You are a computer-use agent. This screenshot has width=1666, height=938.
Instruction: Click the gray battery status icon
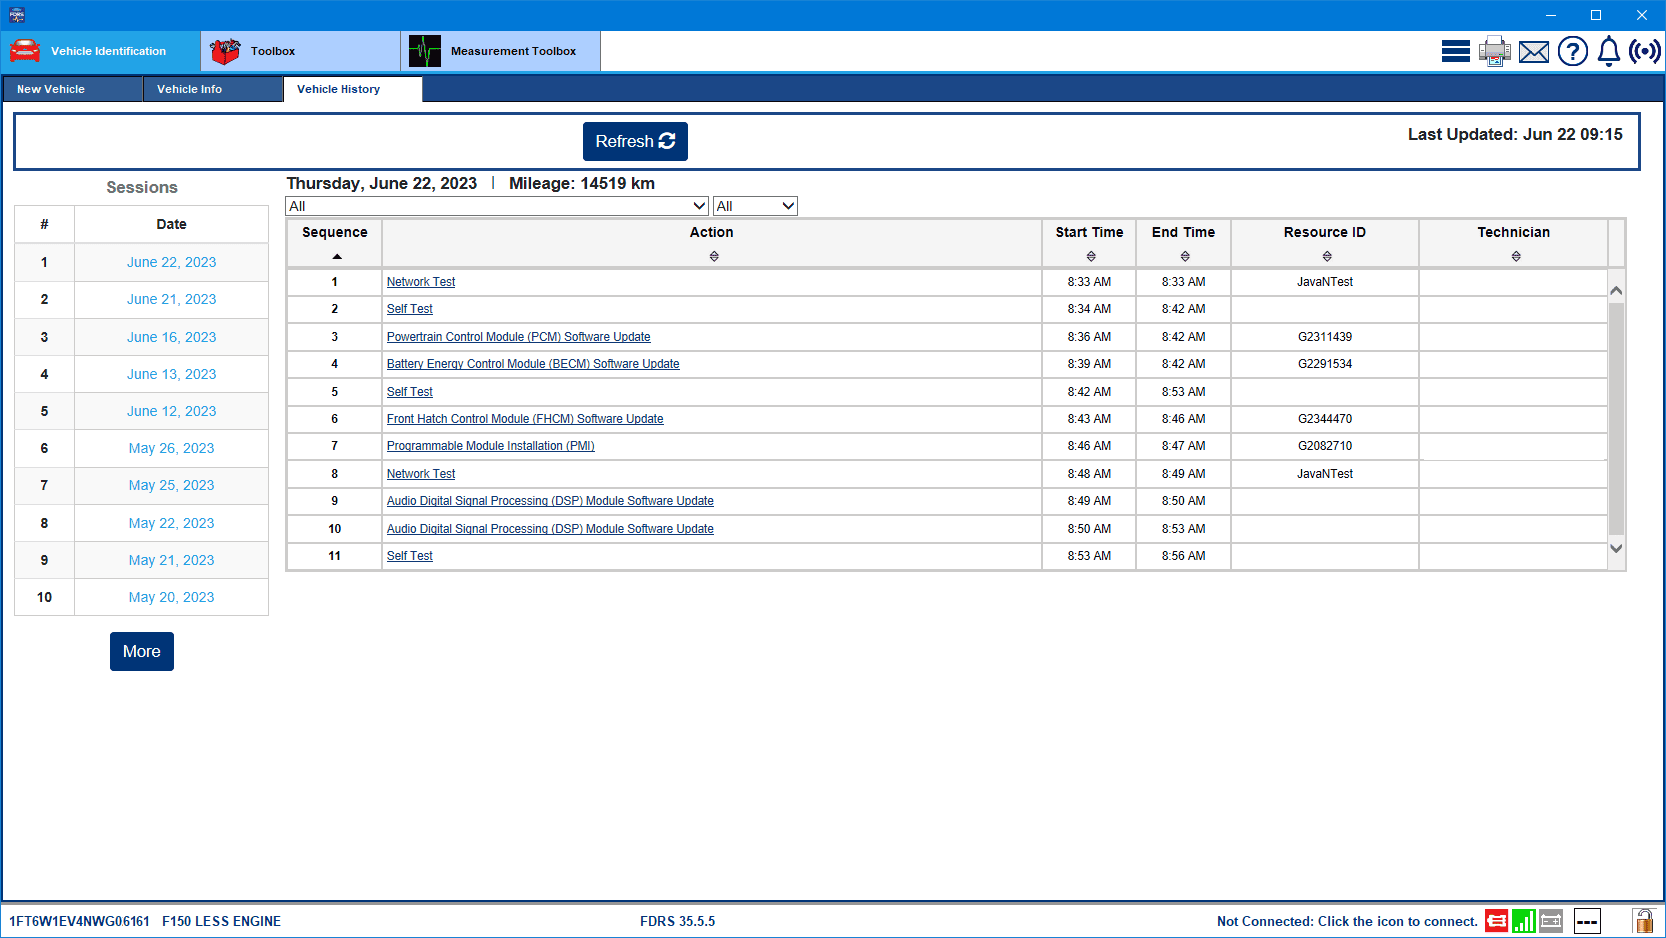pos(1551,921)
